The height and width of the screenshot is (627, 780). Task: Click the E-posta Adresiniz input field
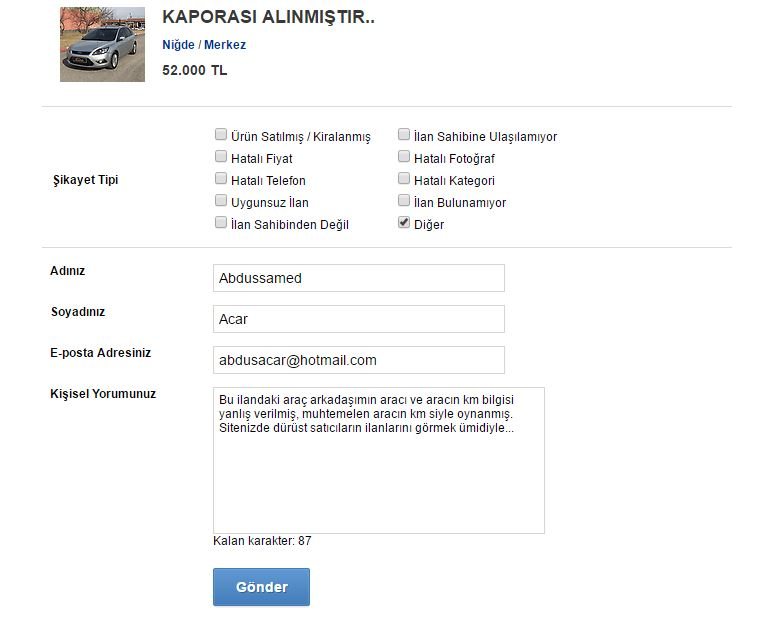(359, 360)
